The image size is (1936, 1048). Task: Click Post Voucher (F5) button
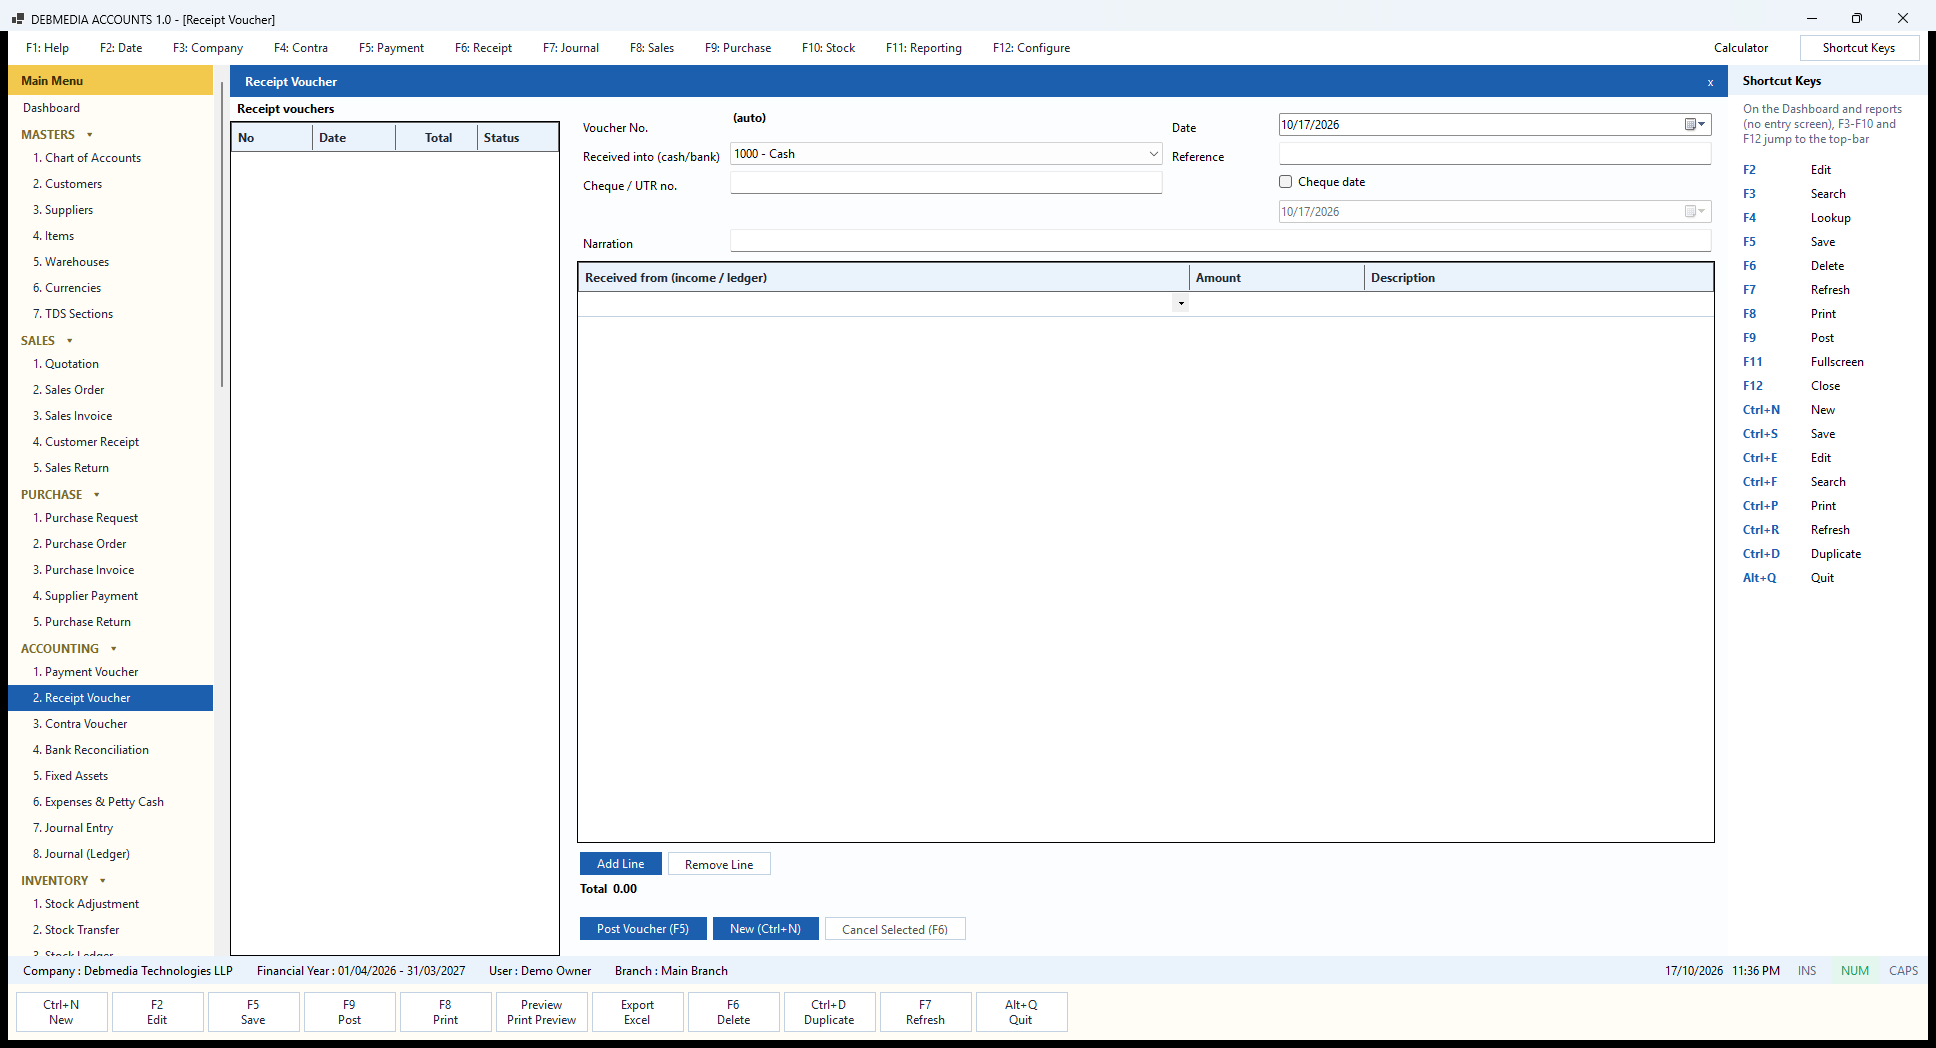tap(643, 929)
